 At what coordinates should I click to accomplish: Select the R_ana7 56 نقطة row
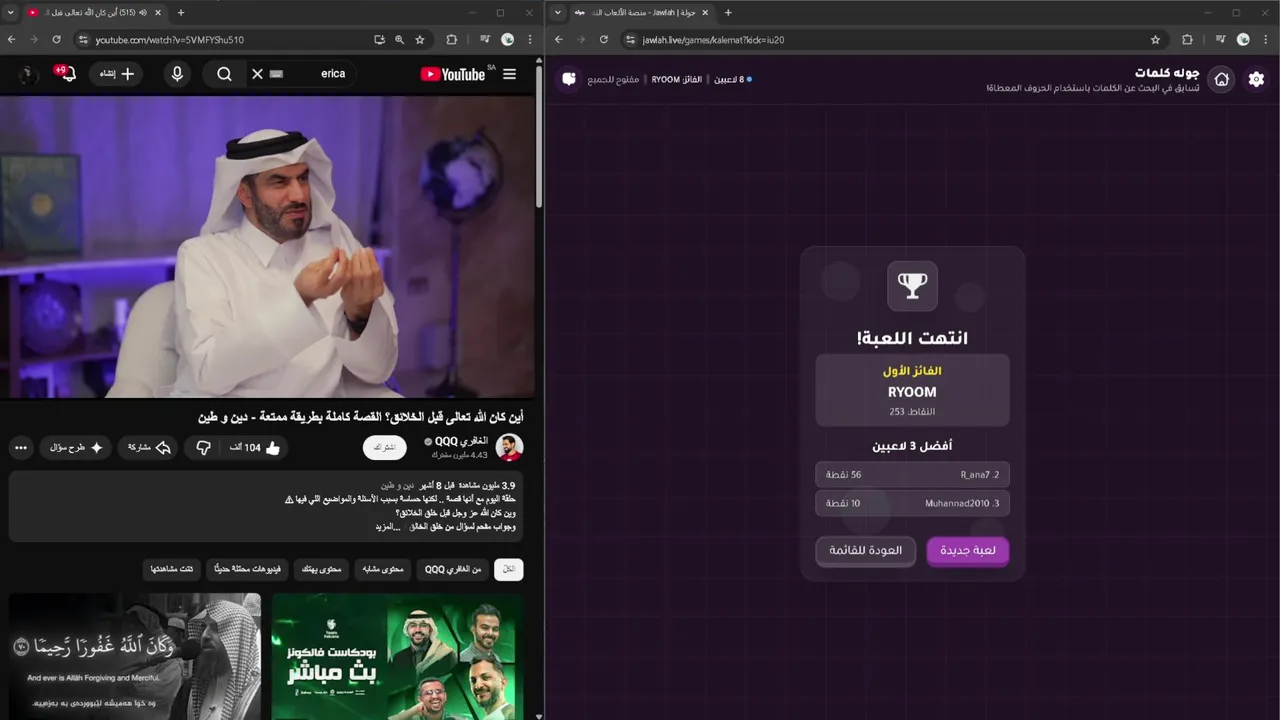912,475
